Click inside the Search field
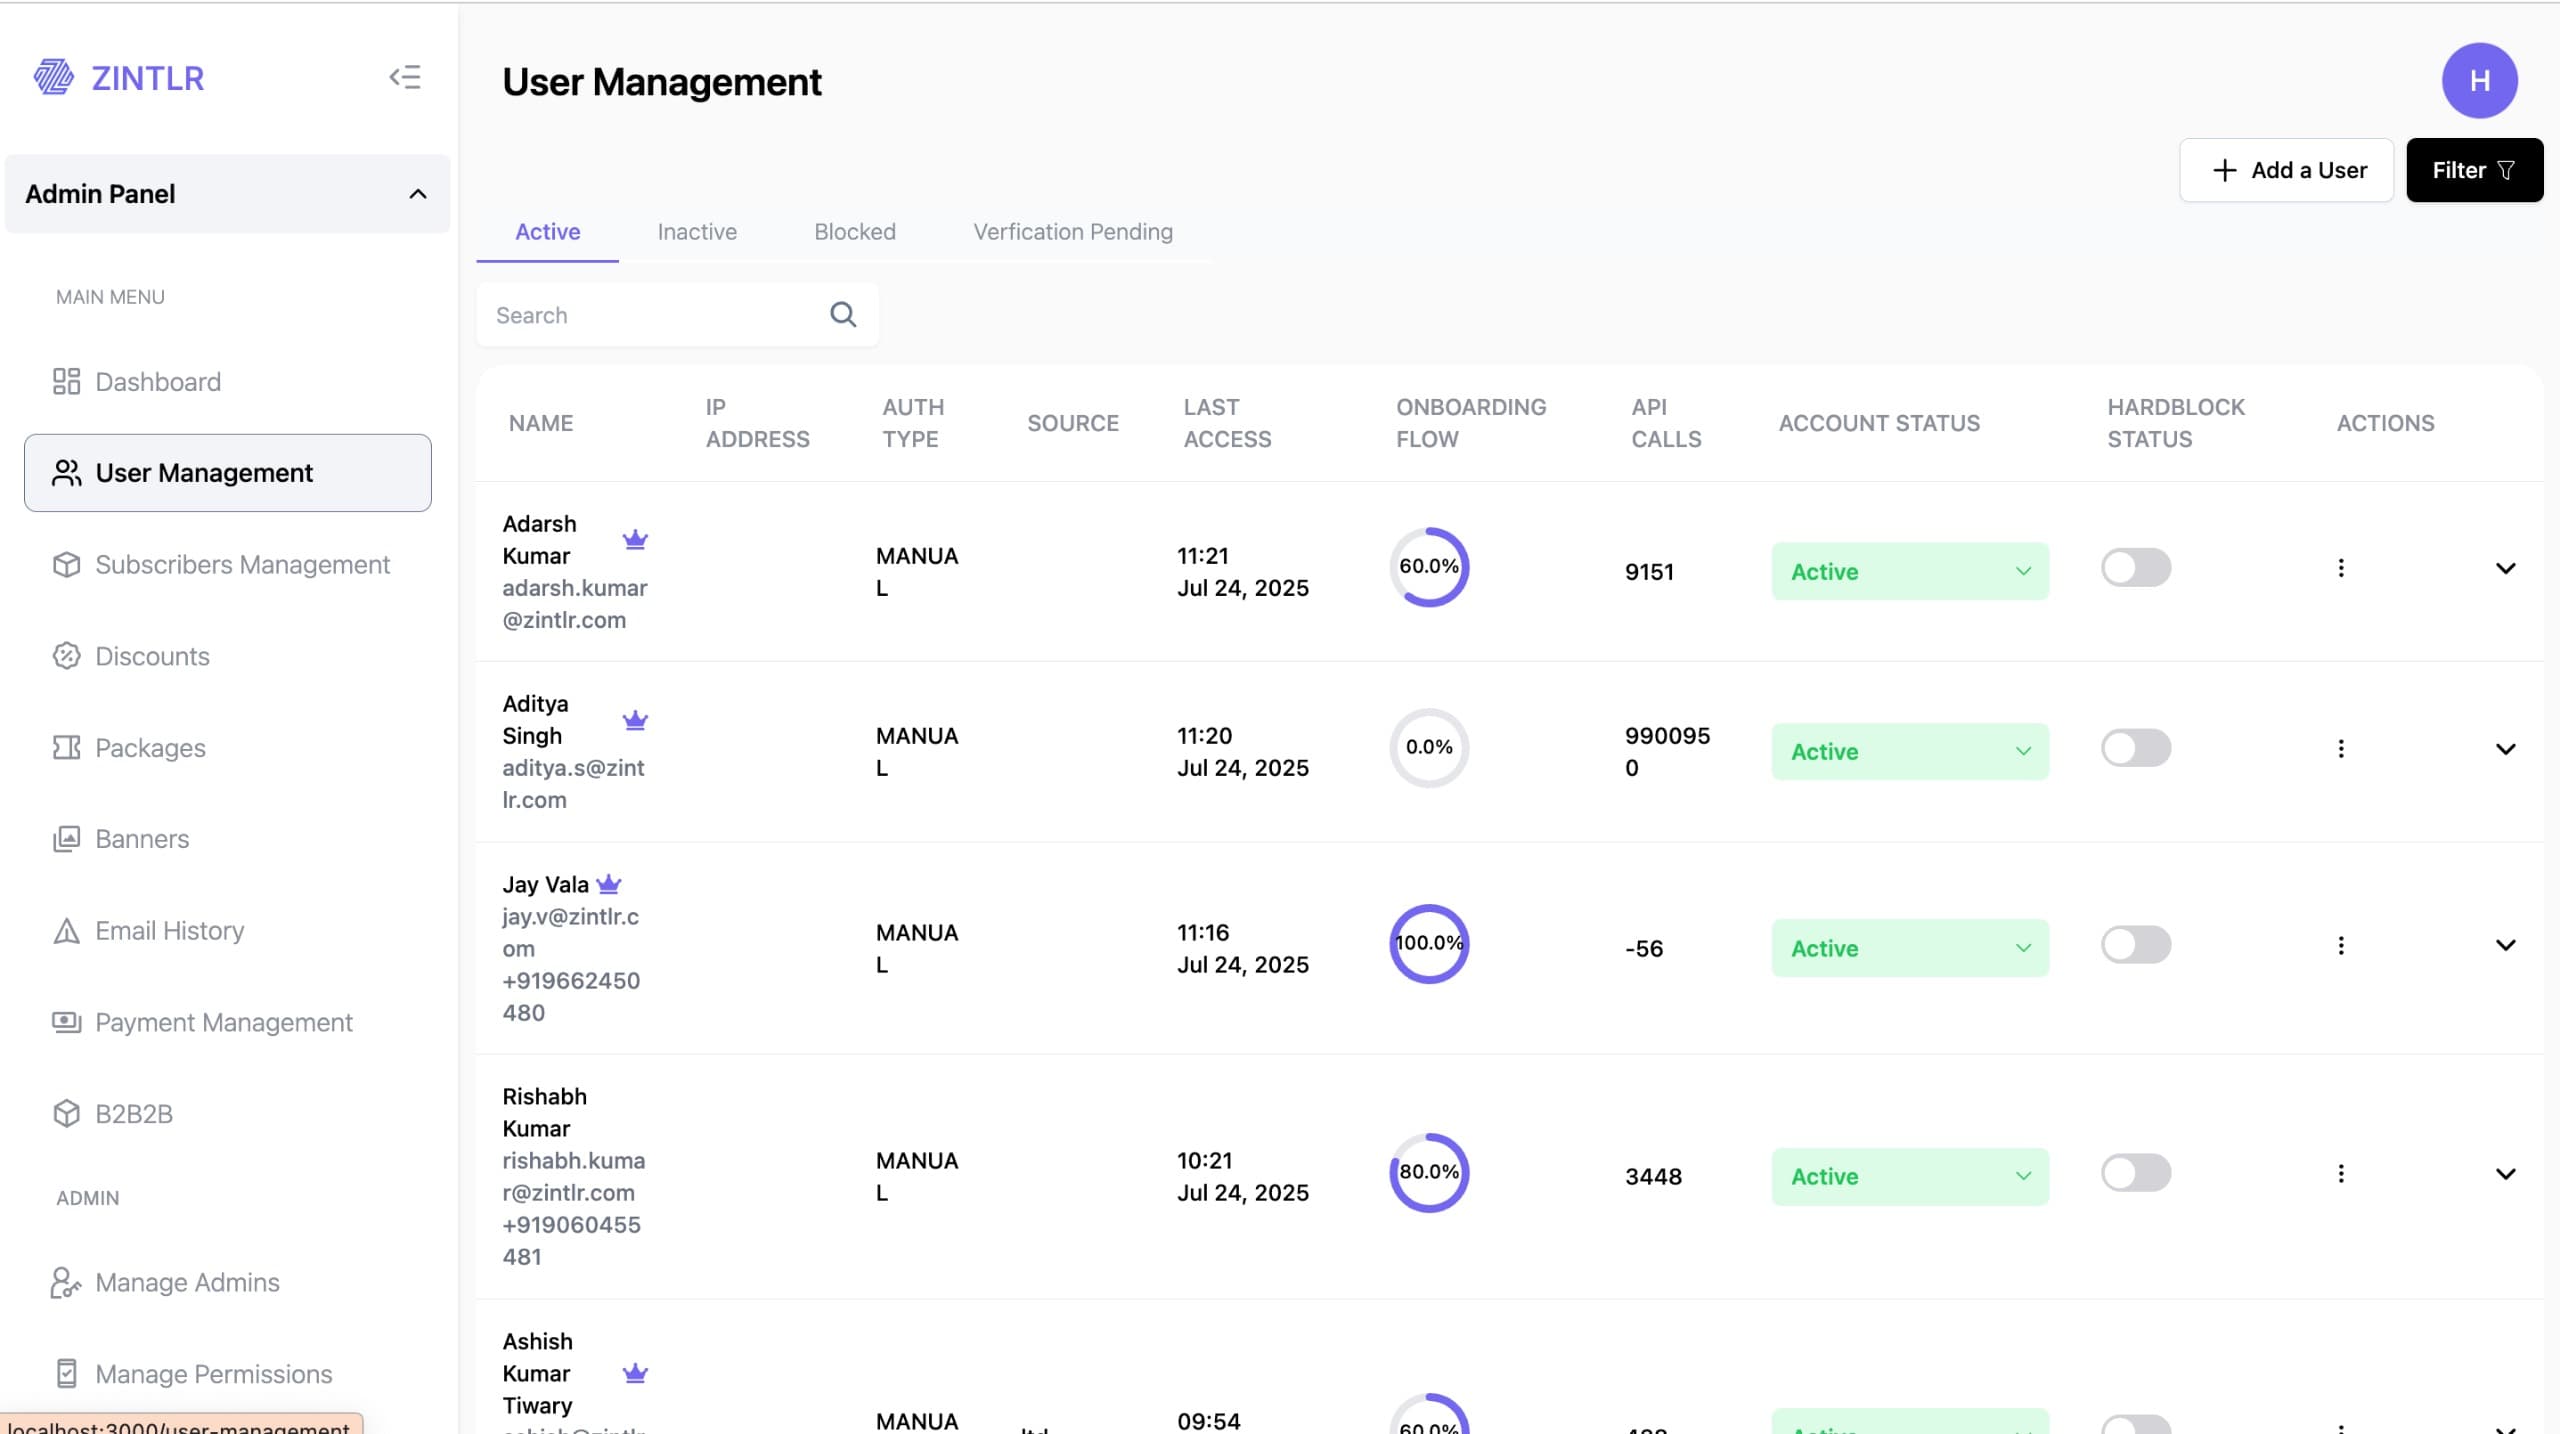Screen dimensions: 2560x1434 [x=650, y=314]
